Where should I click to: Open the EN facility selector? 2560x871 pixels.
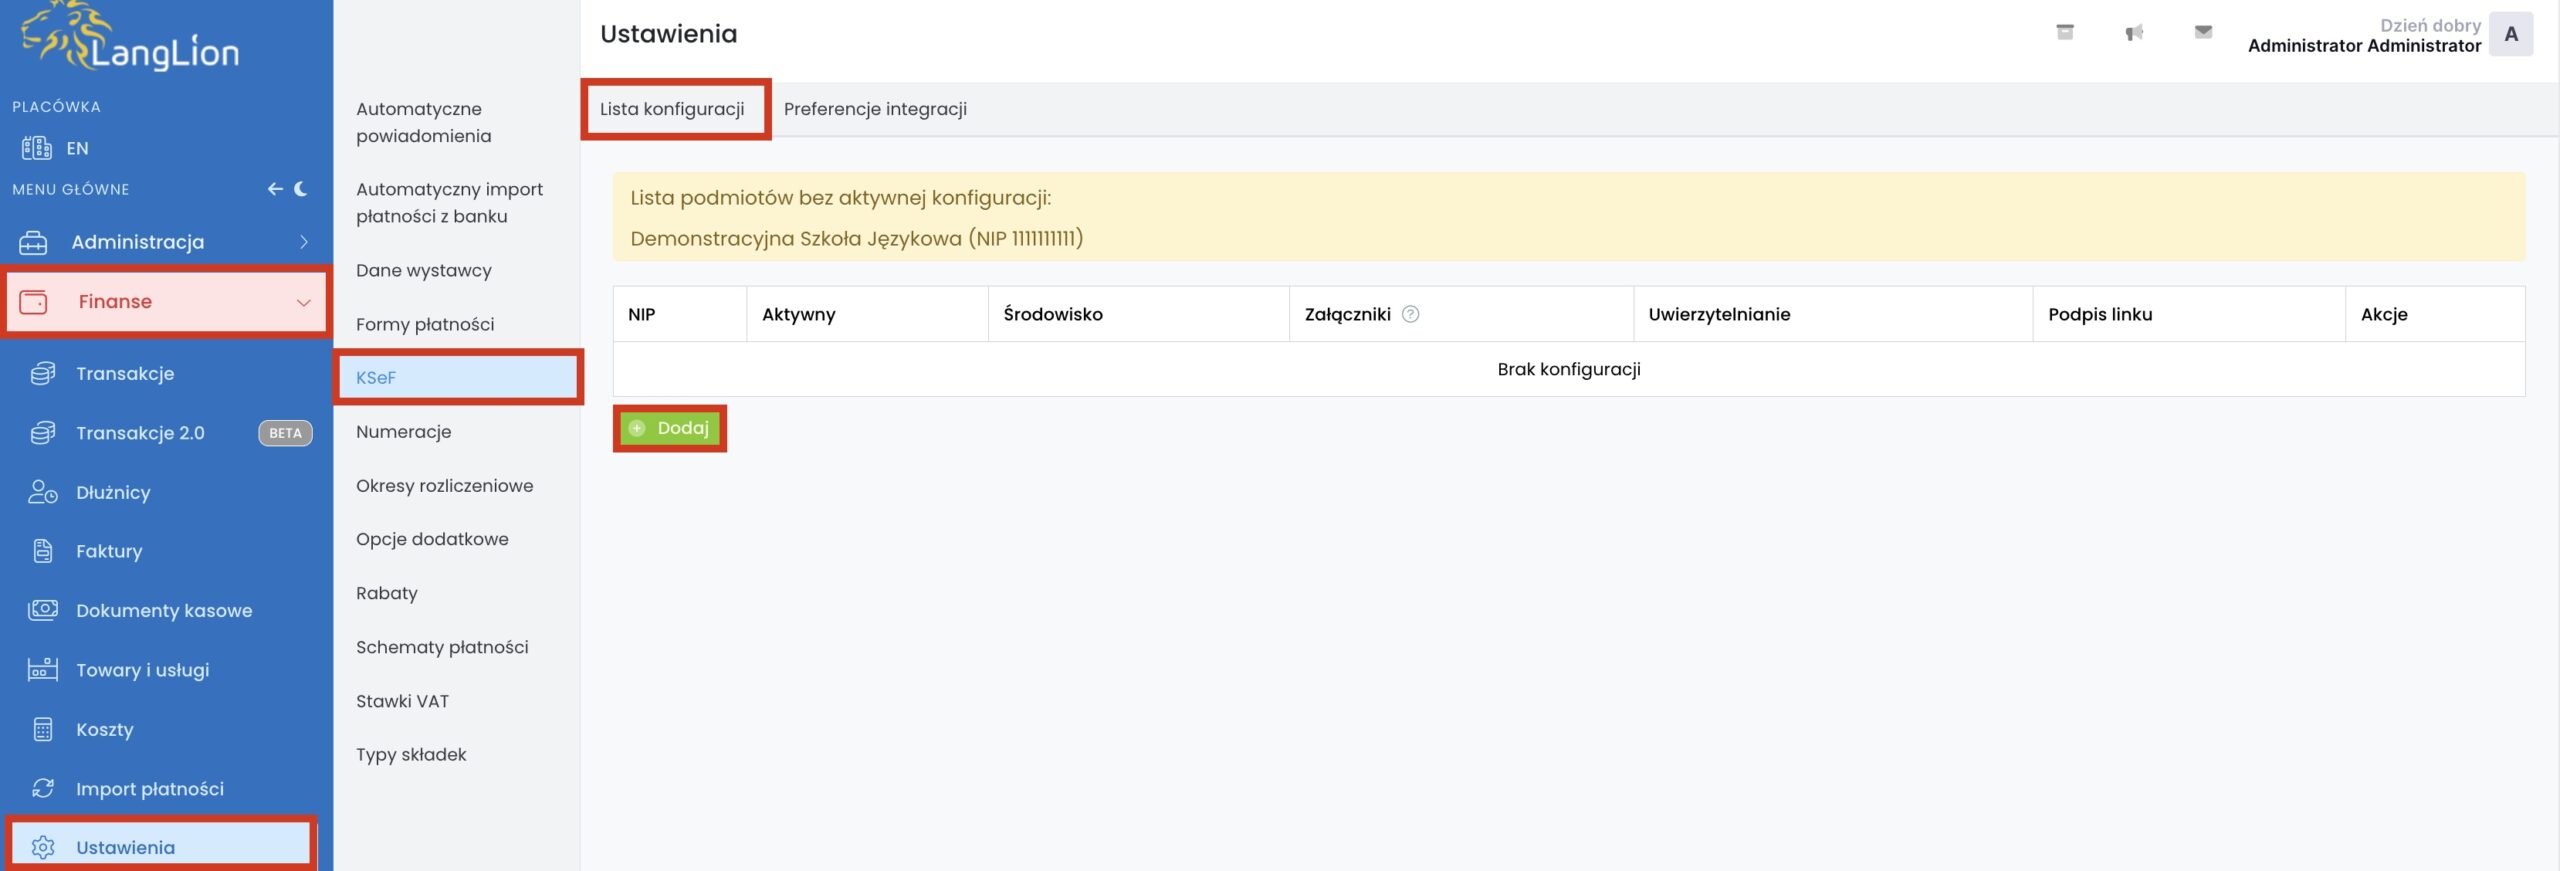76,148
